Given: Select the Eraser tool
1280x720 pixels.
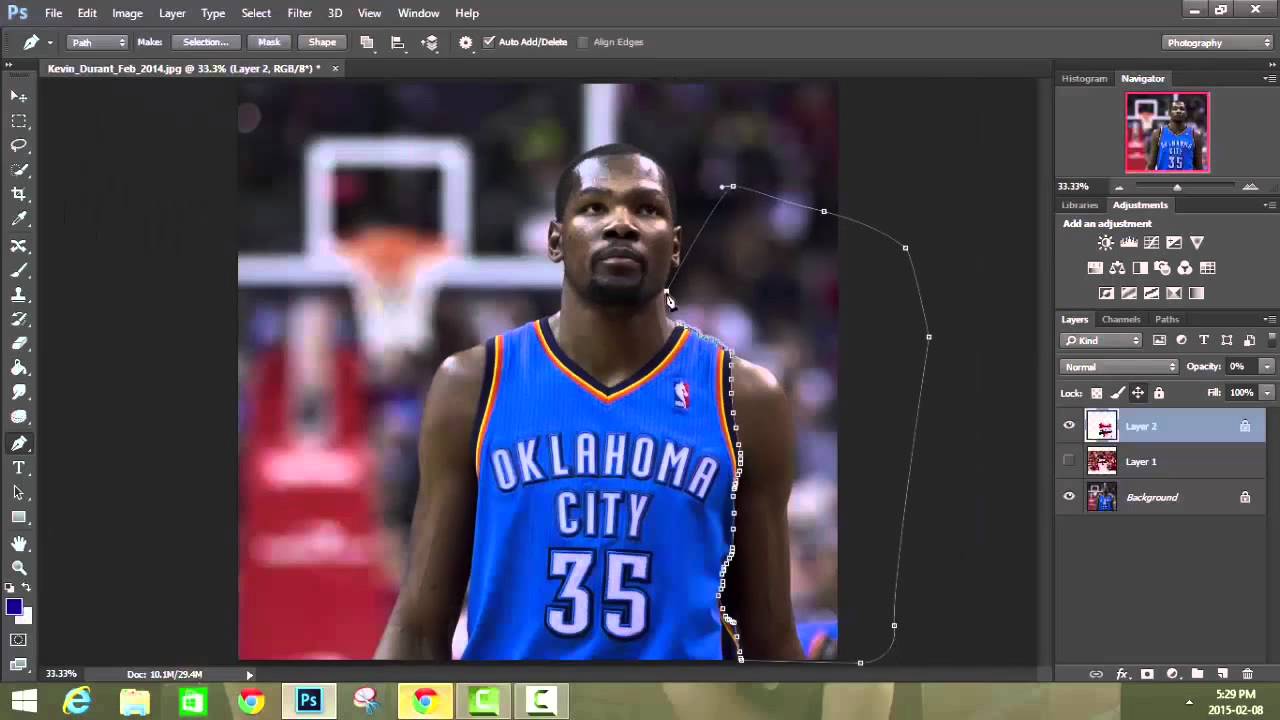Looking at the screenshot, I should [19, 344].
